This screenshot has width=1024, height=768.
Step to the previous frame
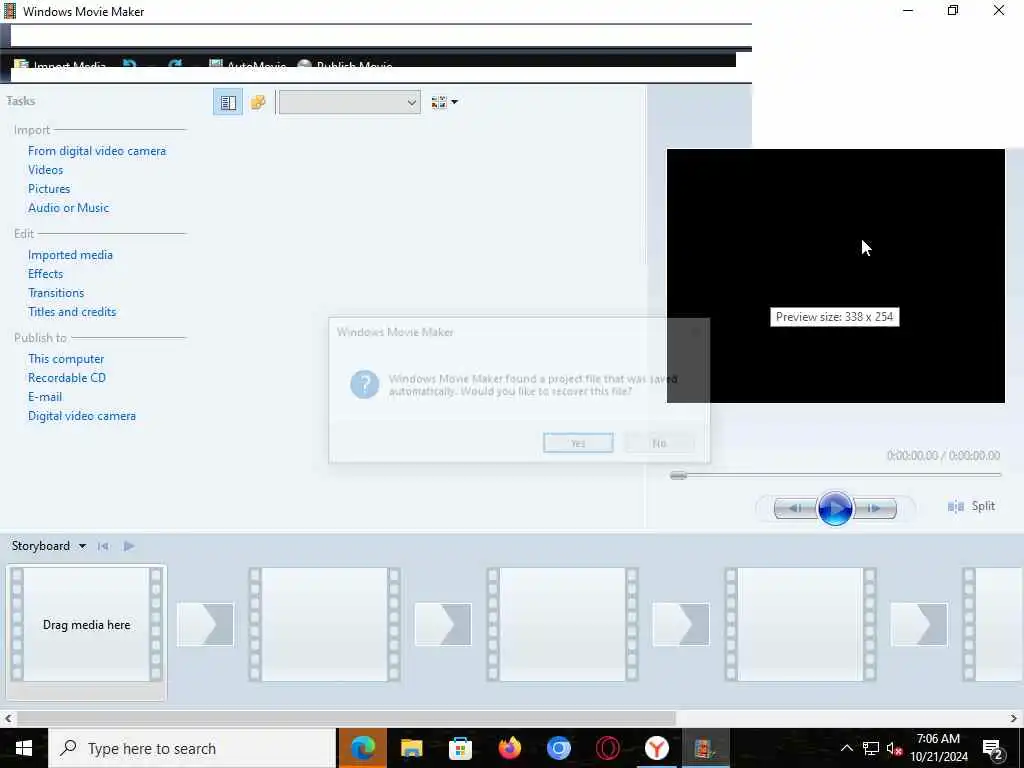(x=795, y=507)
